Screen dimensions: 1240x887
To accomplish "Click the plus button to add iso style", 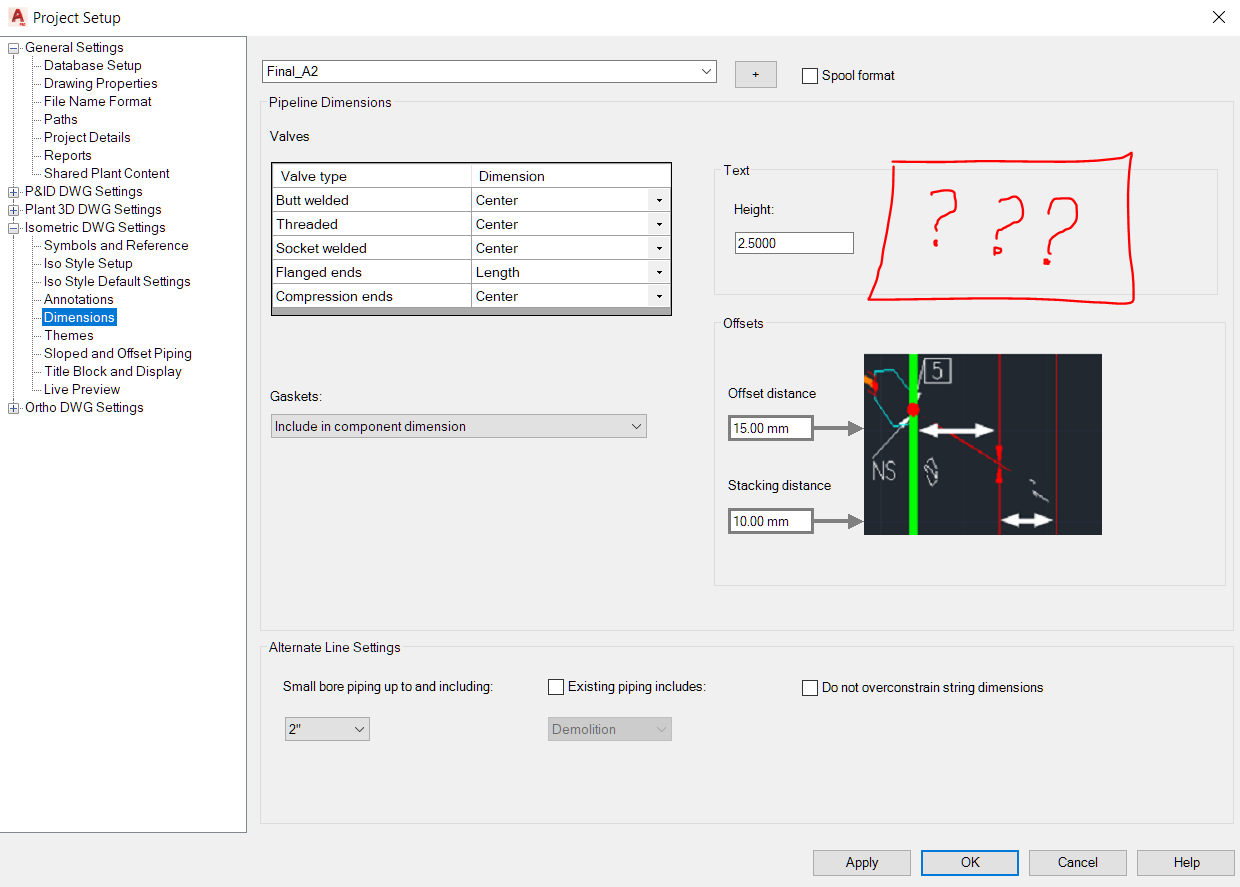I will click(x=755, y=74).
